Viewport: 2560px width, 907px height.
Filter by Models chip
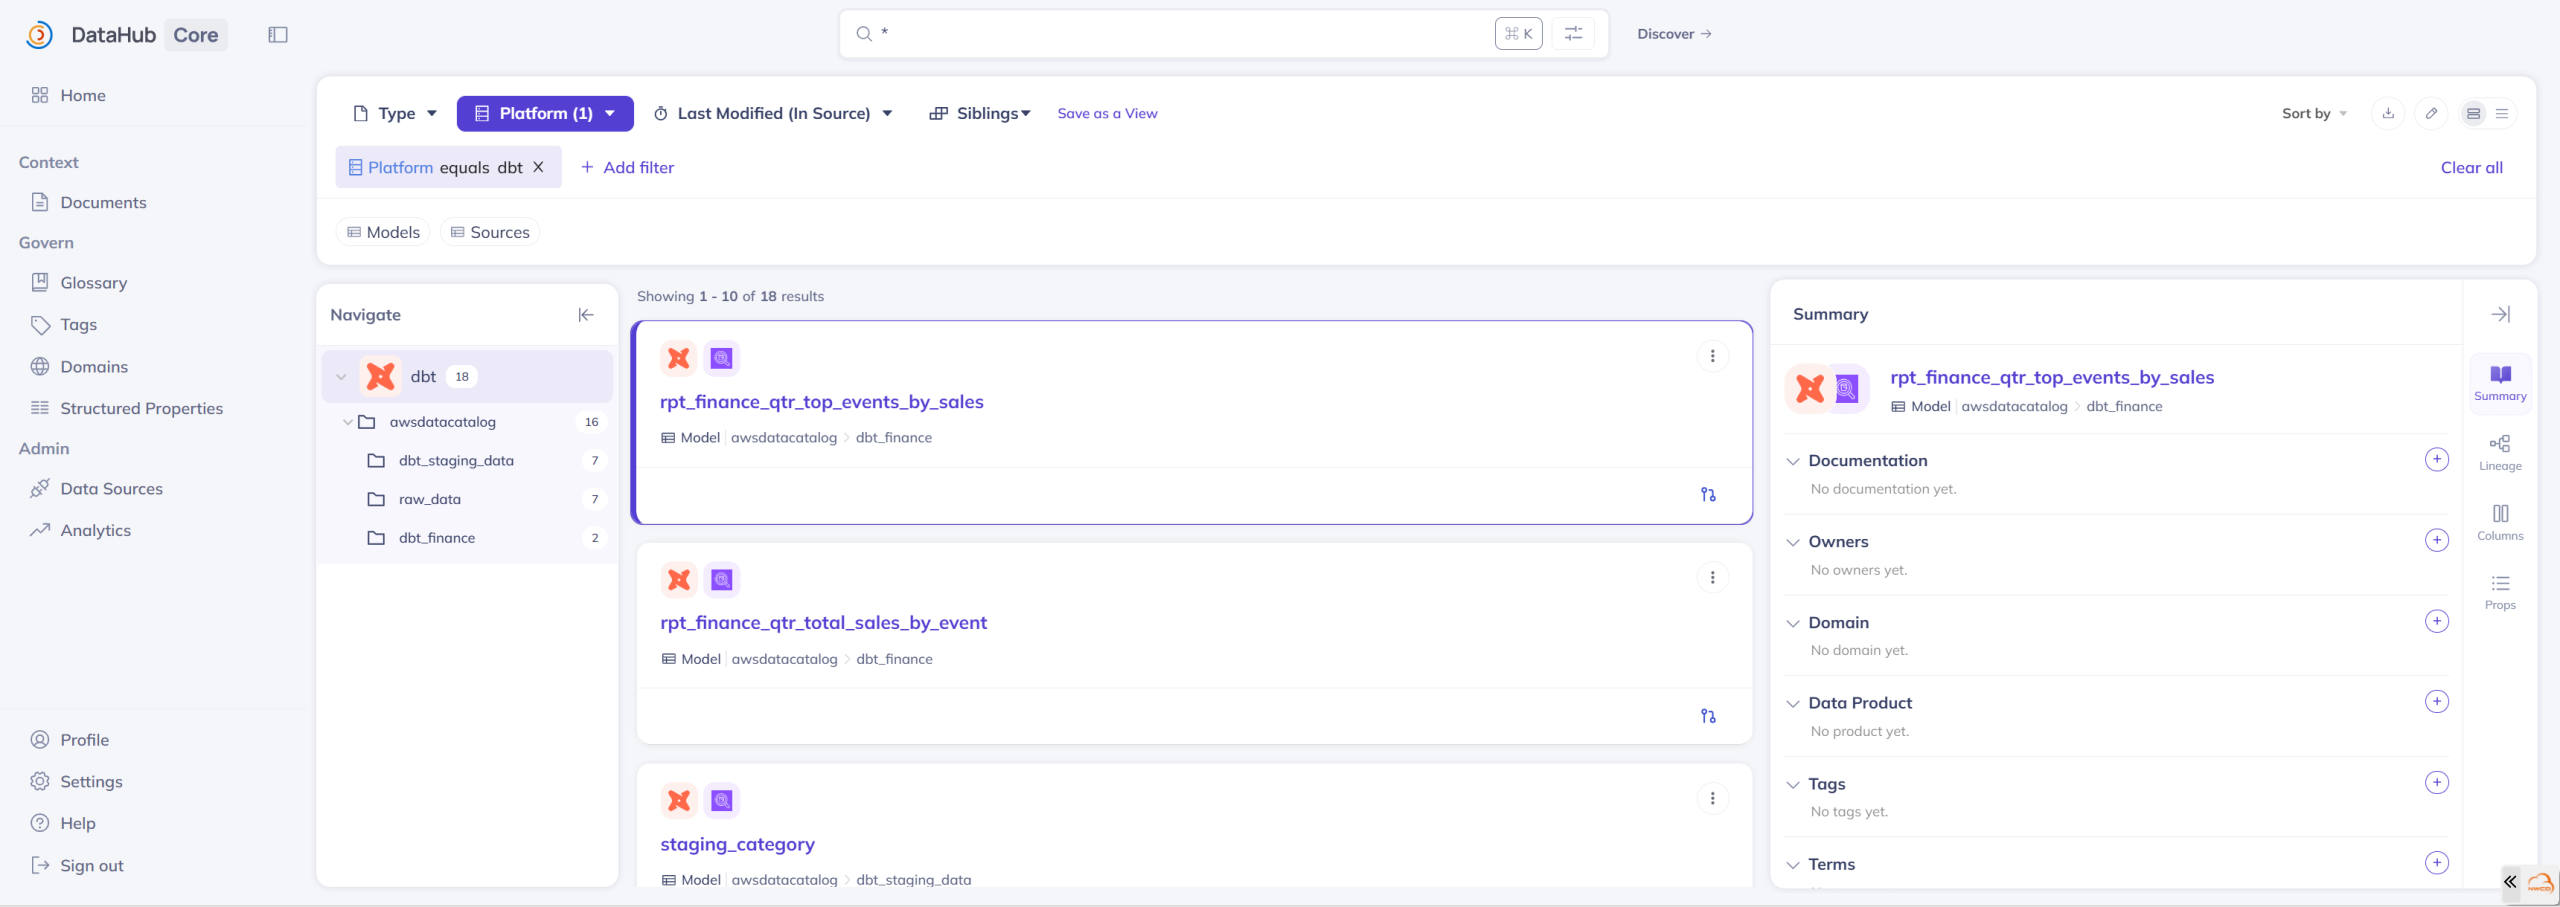[x=383, y=232]
